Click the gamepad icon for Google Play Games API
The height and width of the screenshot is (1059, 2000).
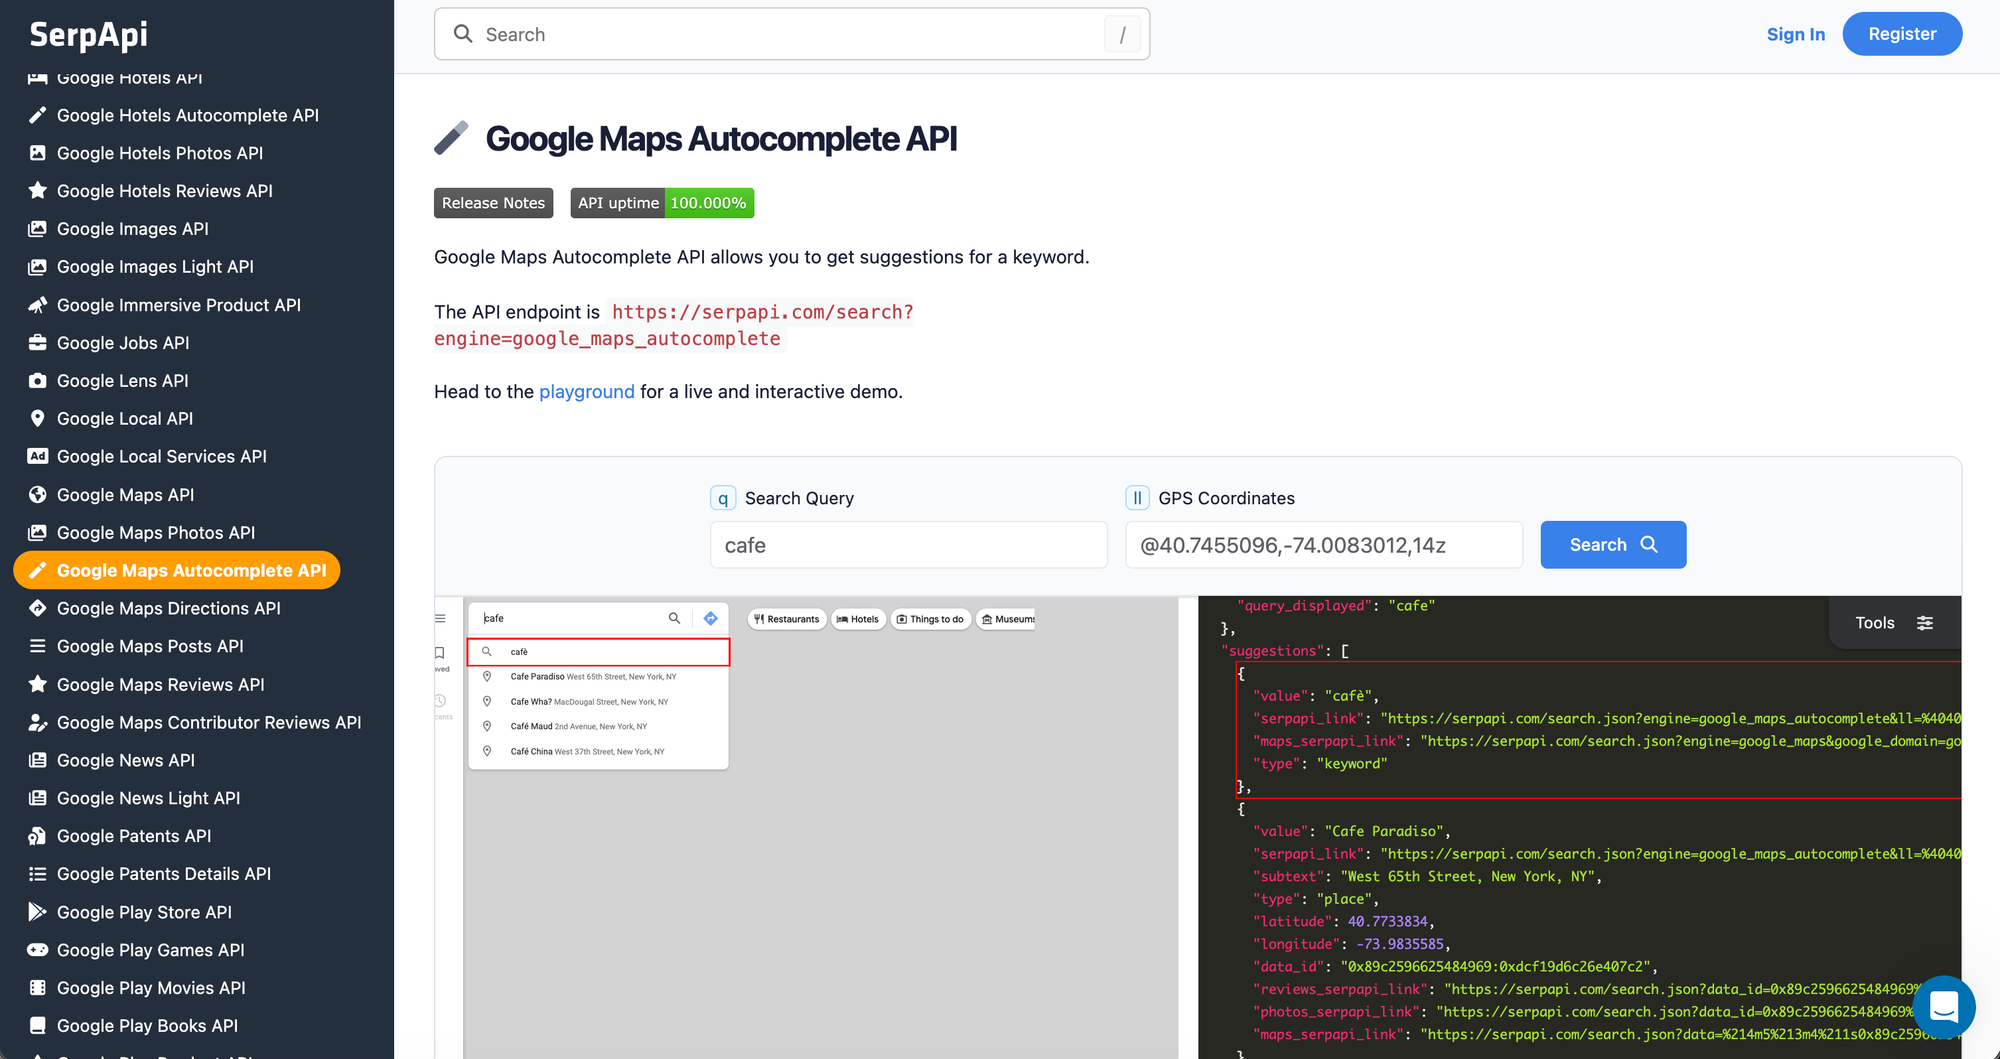pos(38,950)
